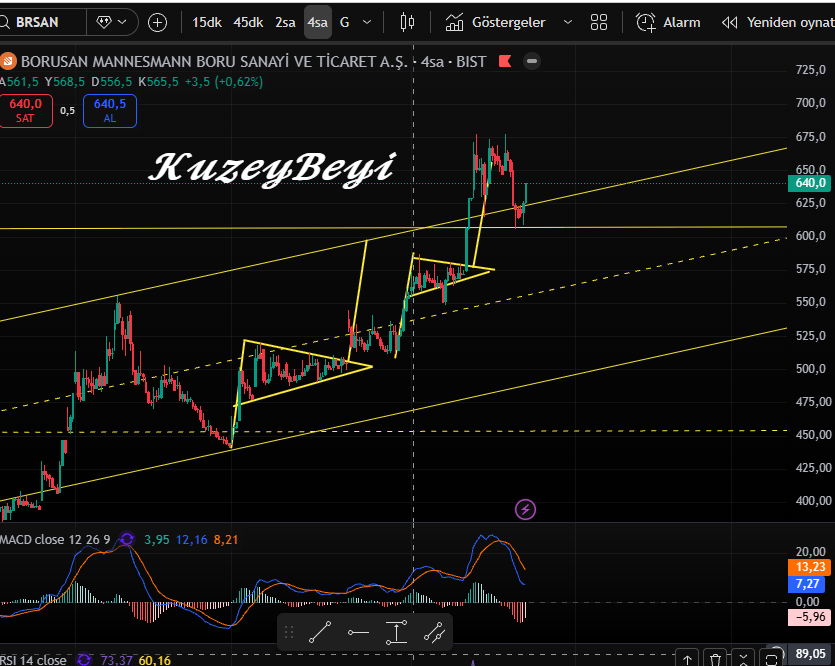Click the red flag market status icon
The image size is (835, 666).
tap(505, 61)
